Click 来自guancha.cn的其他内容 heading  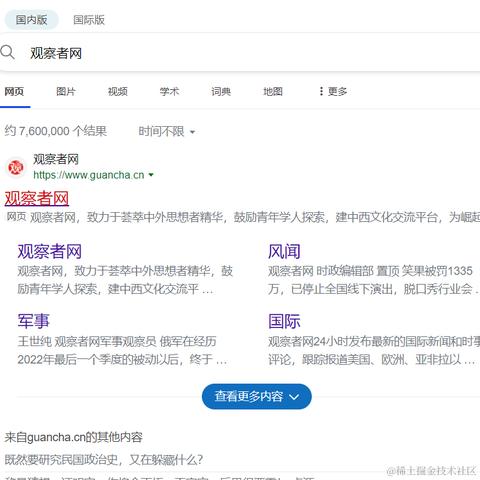point(74,437)
